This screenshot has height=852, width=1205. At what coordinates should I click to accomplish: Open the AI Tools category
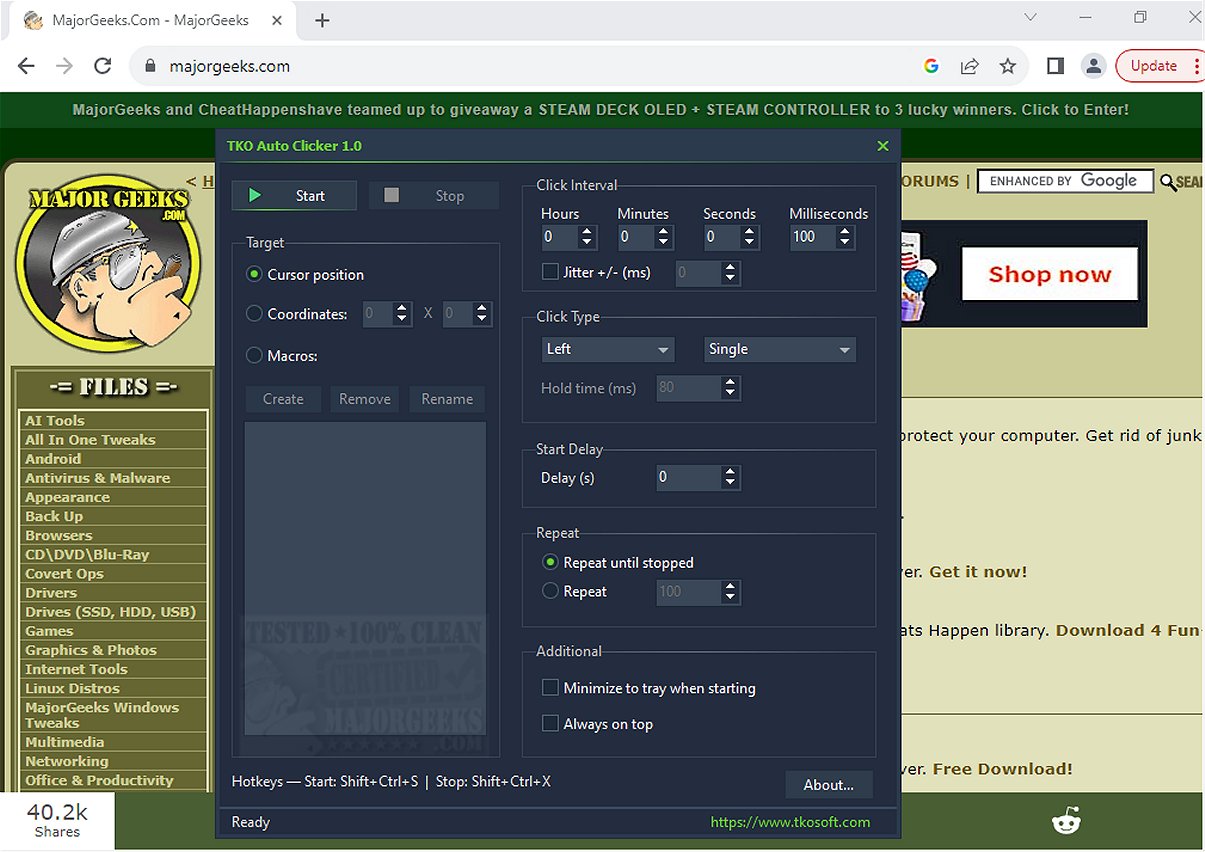55,421
